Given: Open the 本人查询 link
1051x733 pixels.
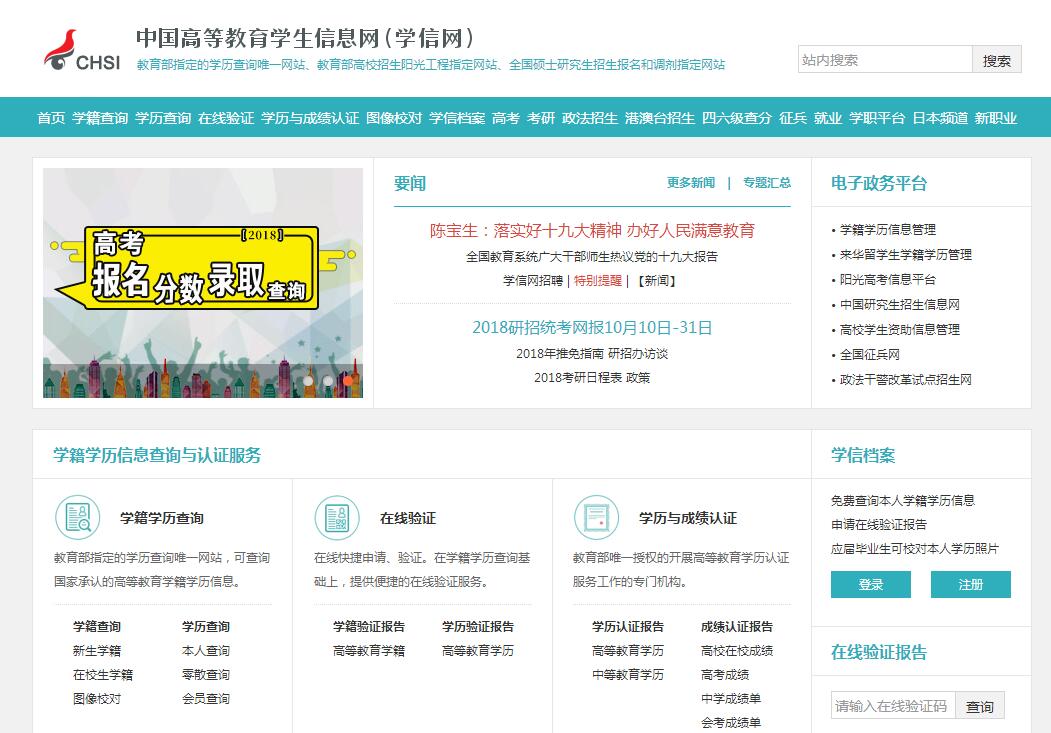Looking at the screenshot, I should tap(206, 651).
